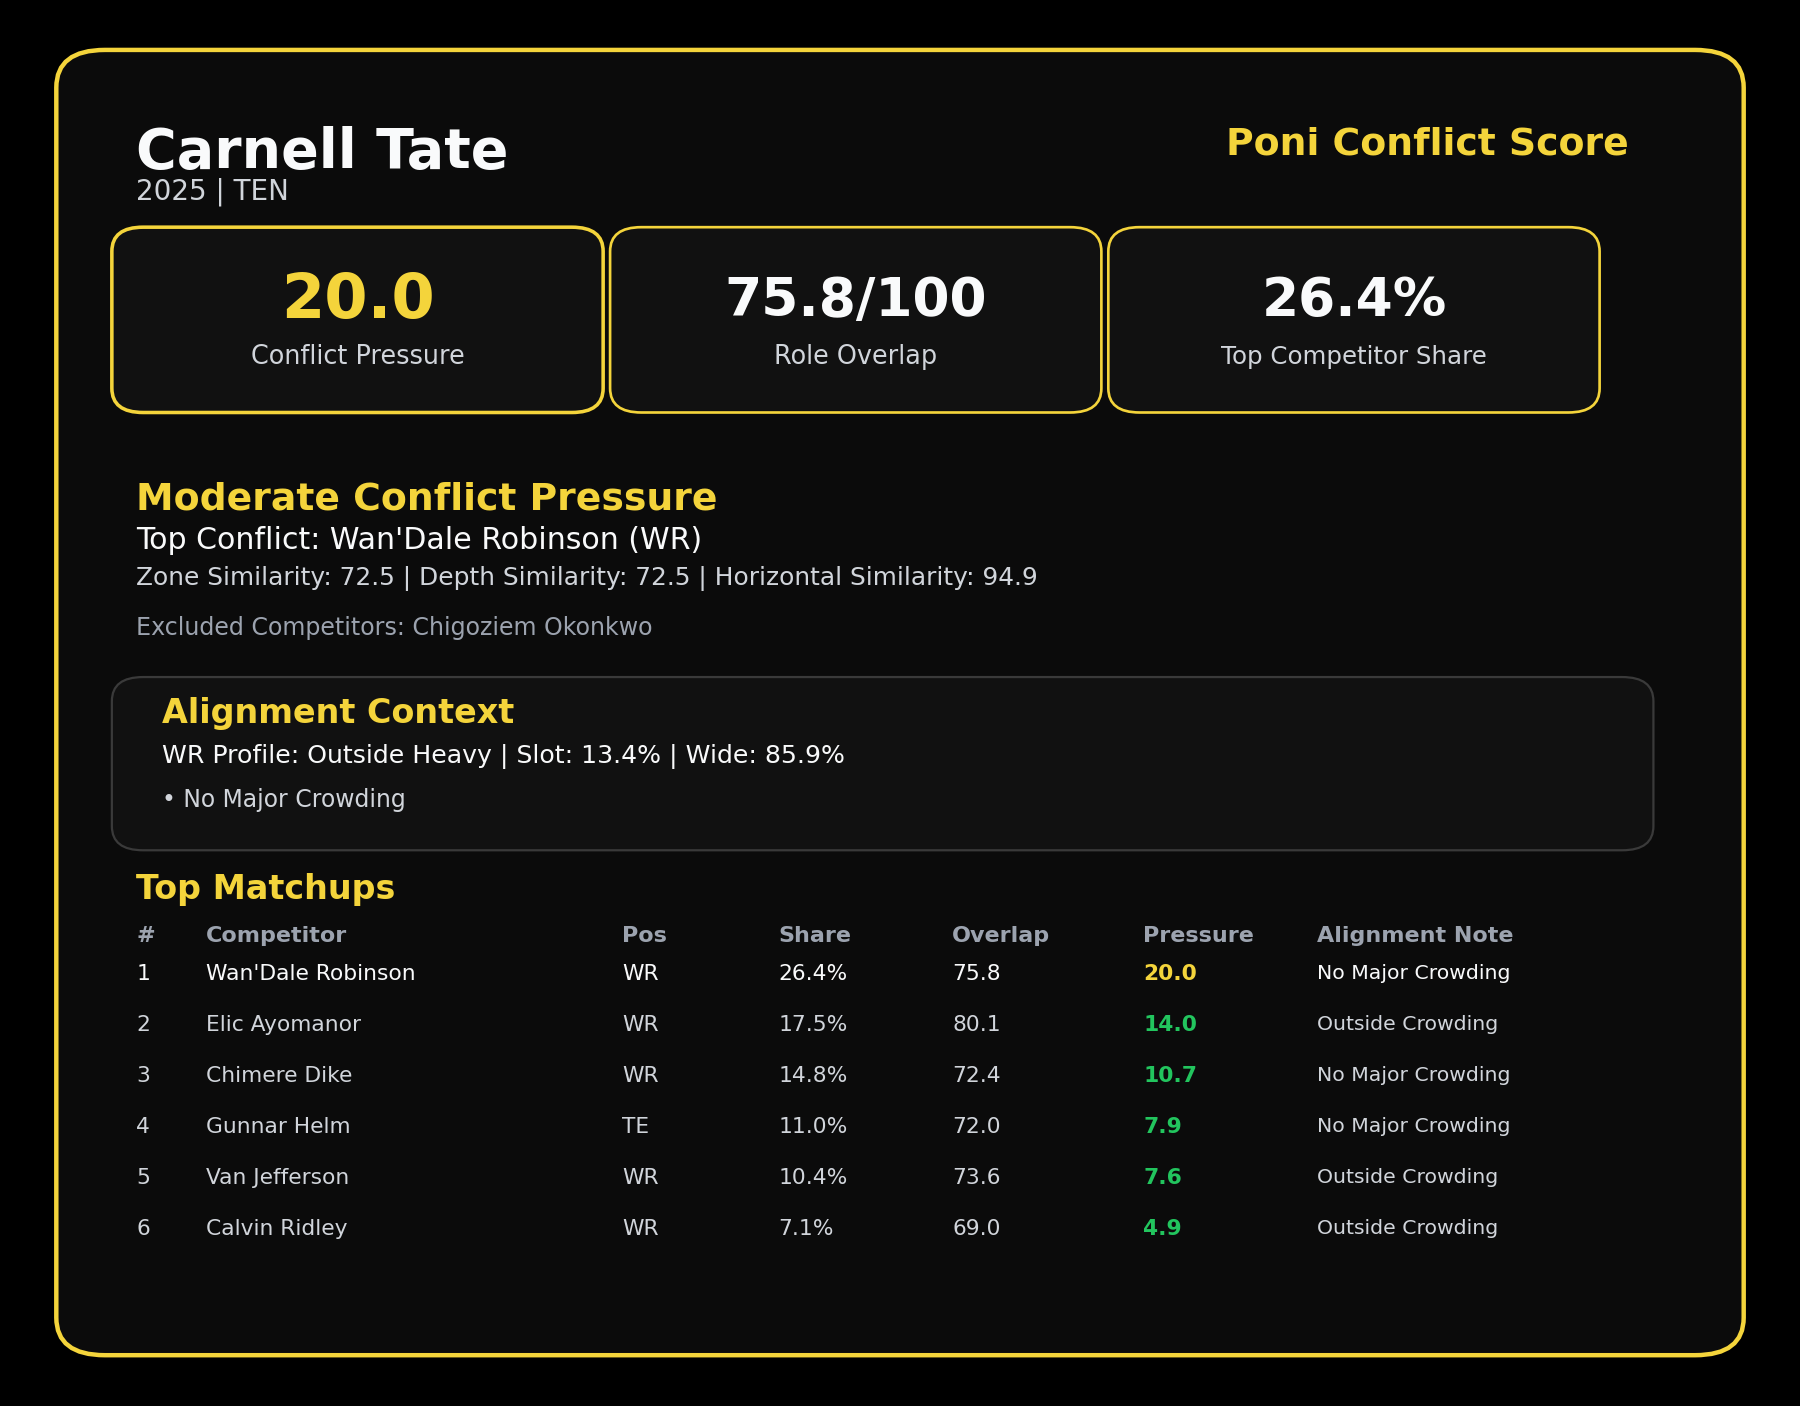Click the "Poni Conflict Score" title
Viewport: 1800px width, 1406px height.
point(1427,143)
